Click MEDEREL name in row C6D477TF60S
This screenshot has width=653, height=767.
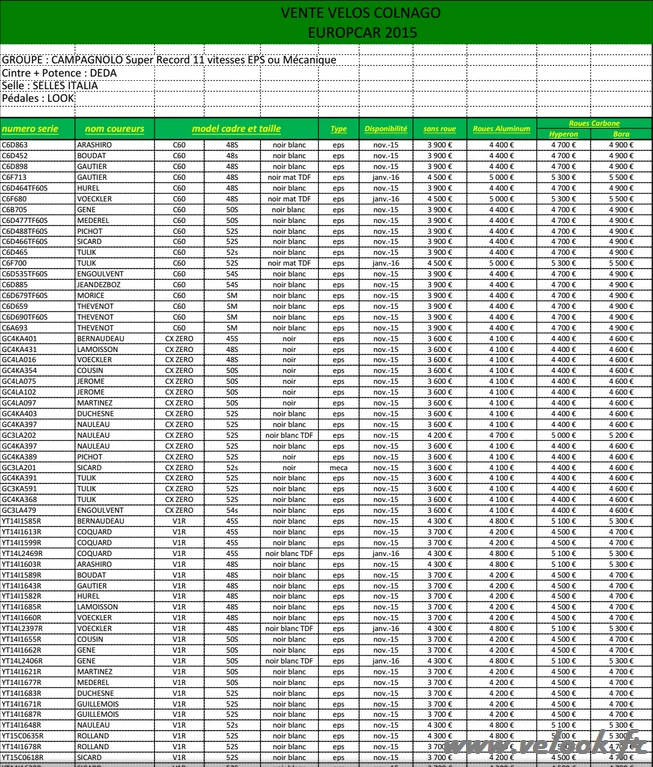pos(93,220)
